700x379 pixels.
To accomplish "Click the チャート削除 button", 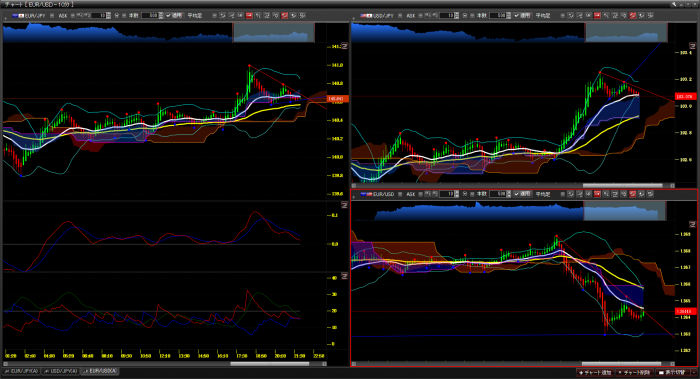I will pyautogui.click(x=635, y=372).
